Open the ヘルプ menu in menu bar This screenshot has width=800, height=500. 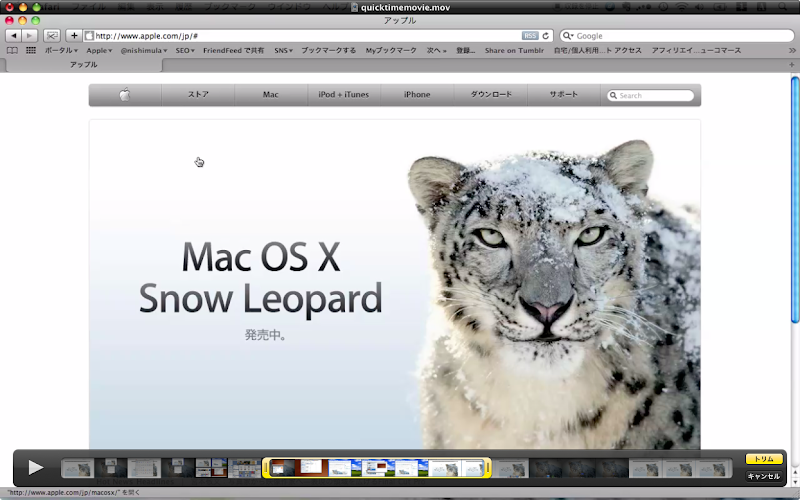(334, 7)
